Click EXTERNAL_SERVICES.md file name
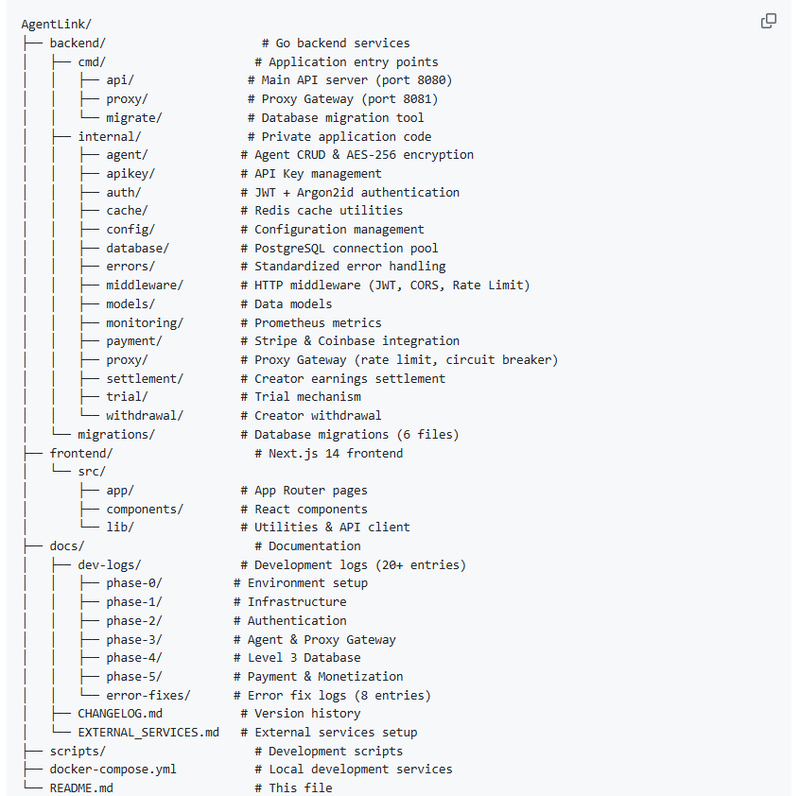The width and height of the screenshot is (800, 796). tap(148, 732)
